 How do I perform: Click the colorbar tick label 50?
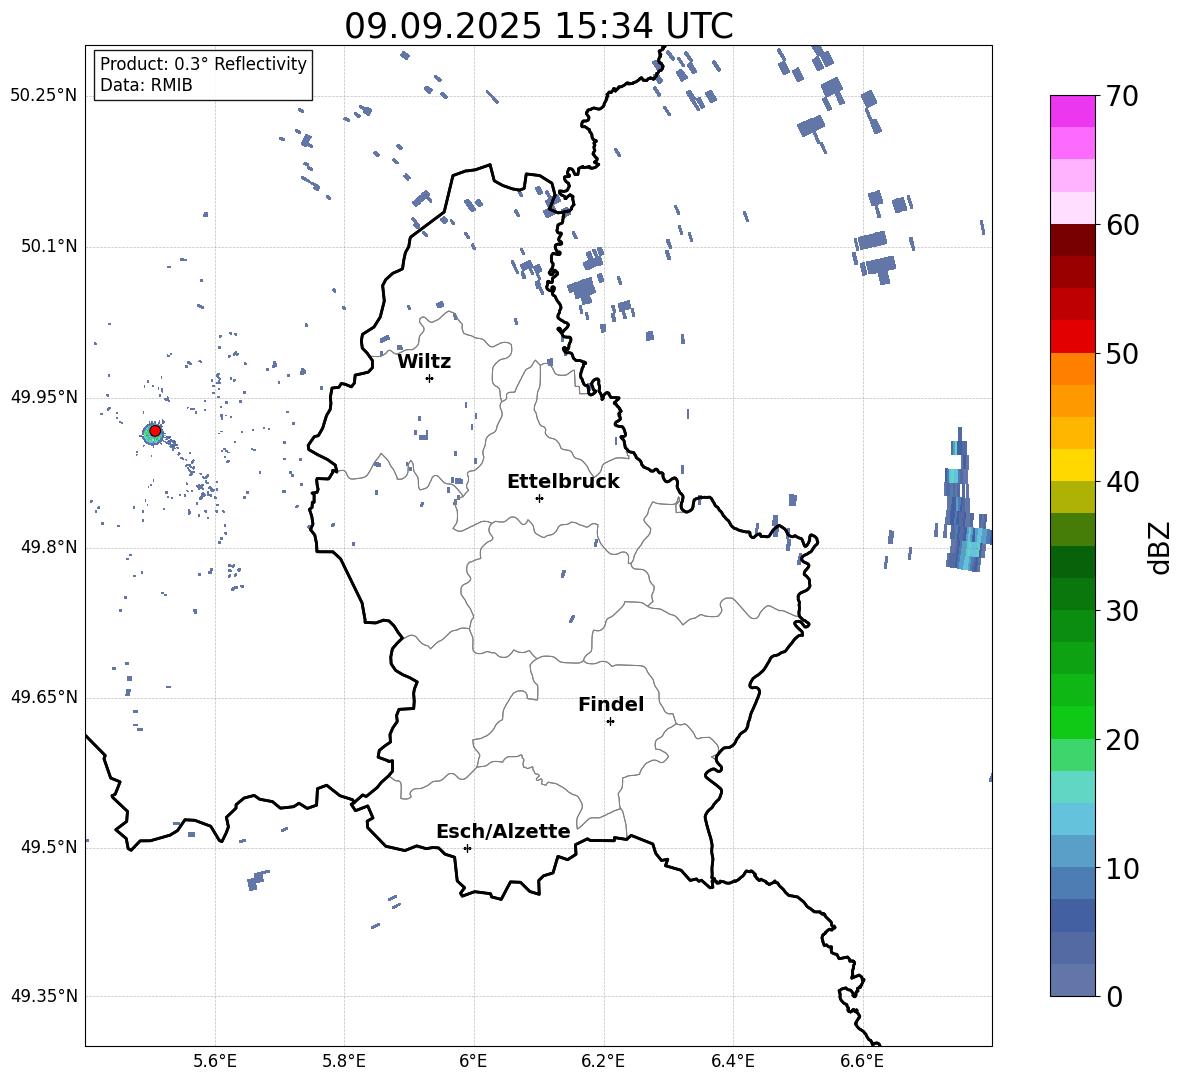(1122, 353)
